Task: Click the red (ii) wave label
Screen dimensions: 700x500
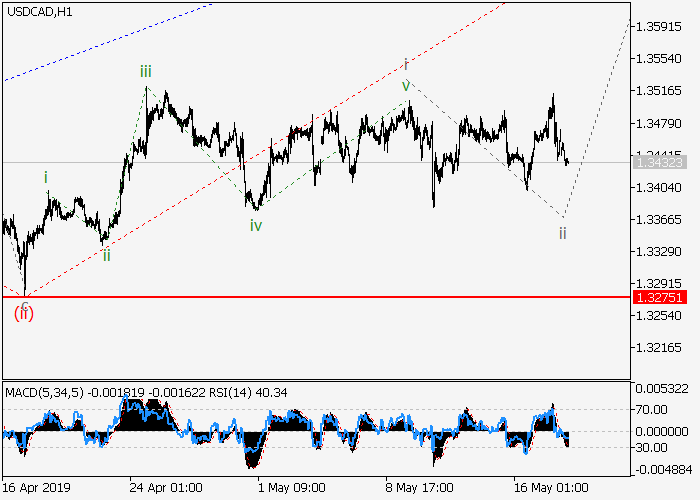Action: [23, 313]
